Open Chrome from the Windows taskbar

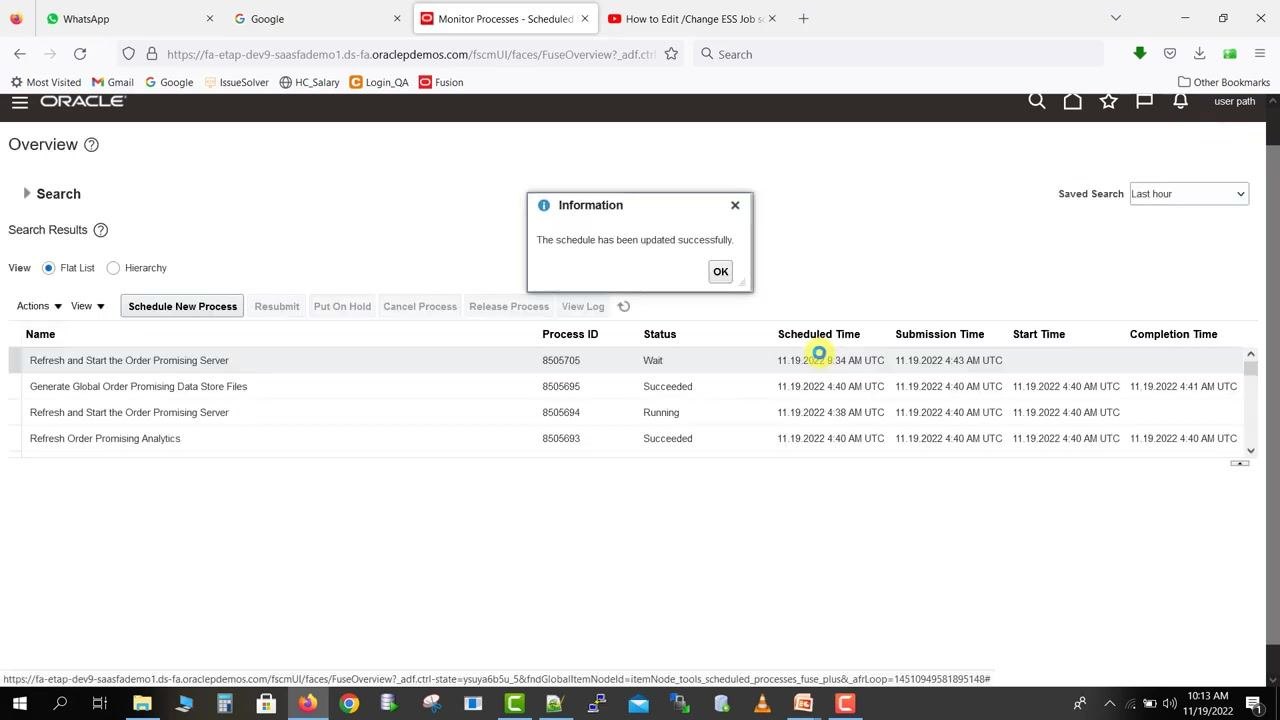coord(349,704)
